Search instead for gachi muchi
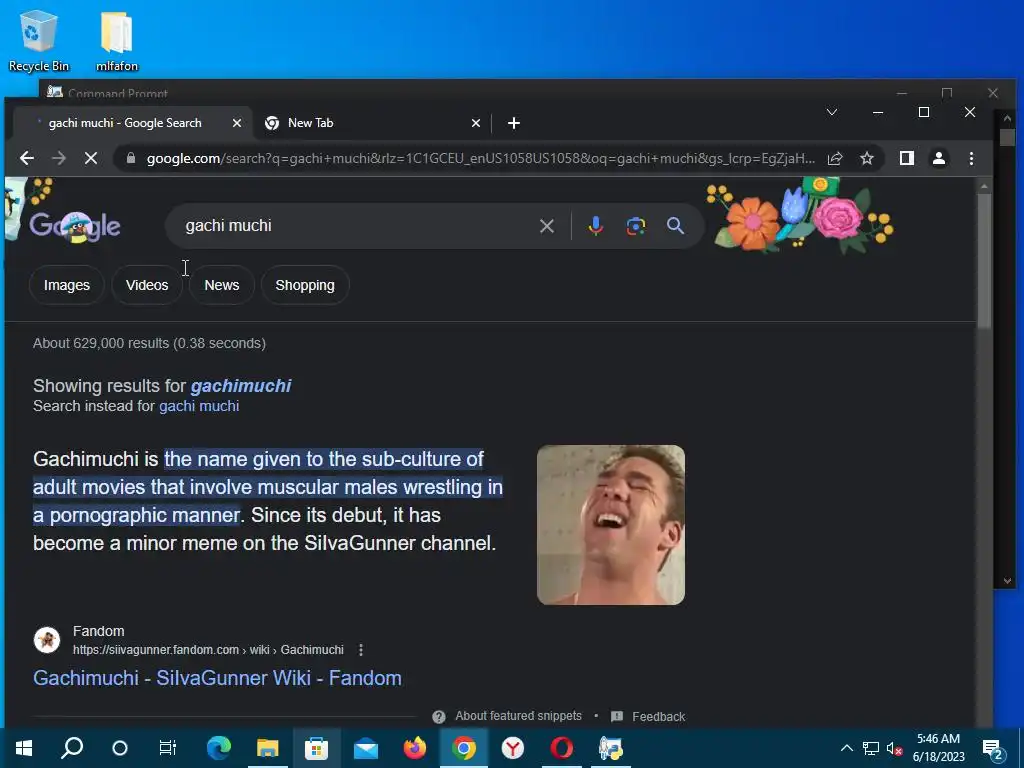Image resolution: width=1024 pixels, height=768 pixels. pyautogui.click(x=199, y=406)
